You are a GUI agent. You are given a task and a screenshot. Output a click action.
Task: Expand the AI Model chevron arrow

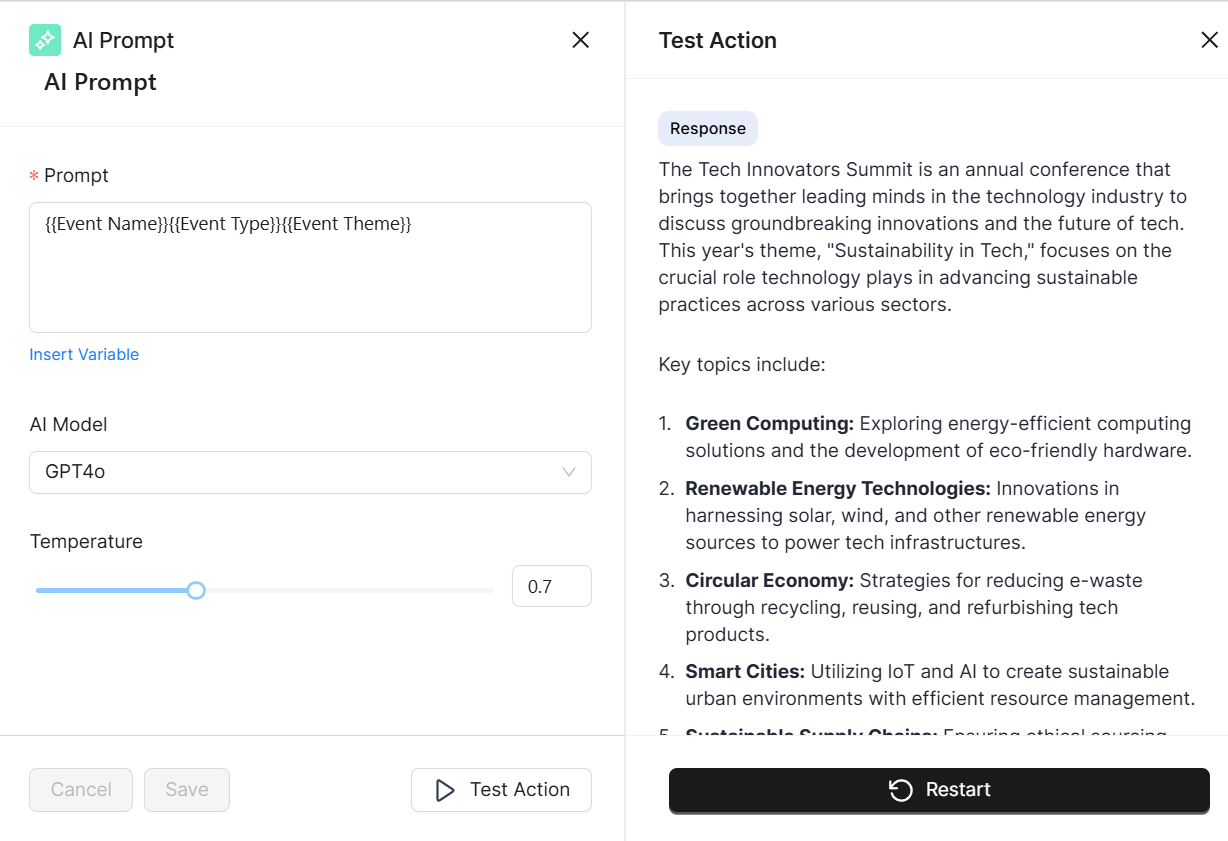569,472
